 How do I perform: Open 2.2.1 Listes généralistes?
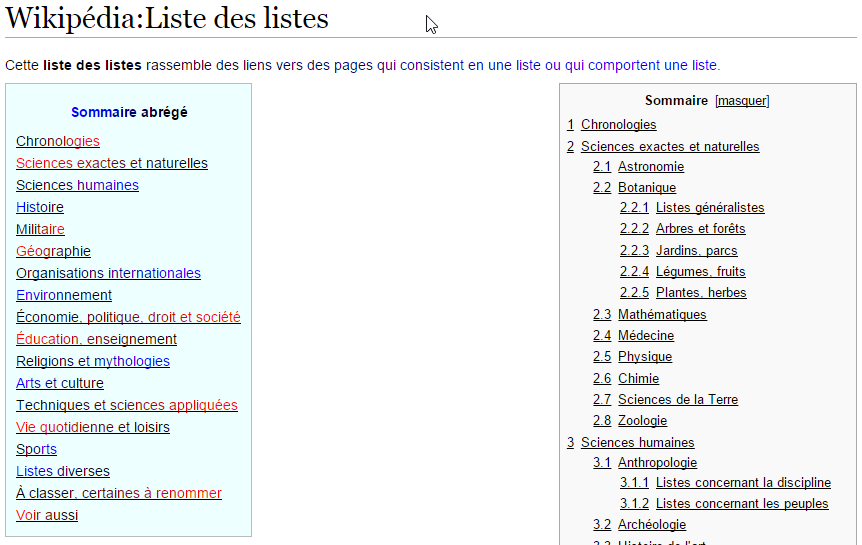pyautogui.click(x=692, y=208)
